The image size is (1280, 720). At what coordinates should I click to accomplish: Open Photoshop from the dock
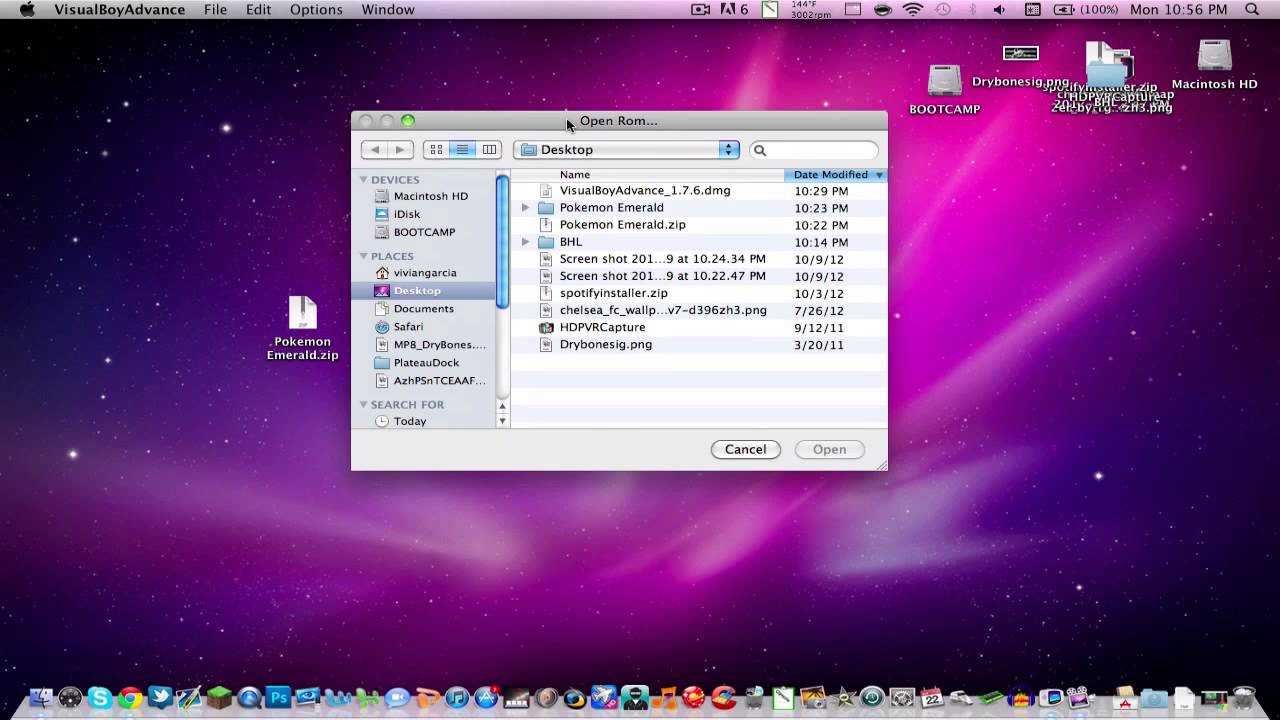pyautogui.click(x=278, y=697)
